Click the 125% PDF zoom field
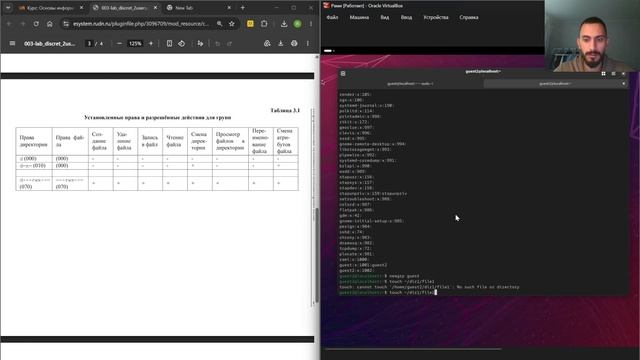 135,43
